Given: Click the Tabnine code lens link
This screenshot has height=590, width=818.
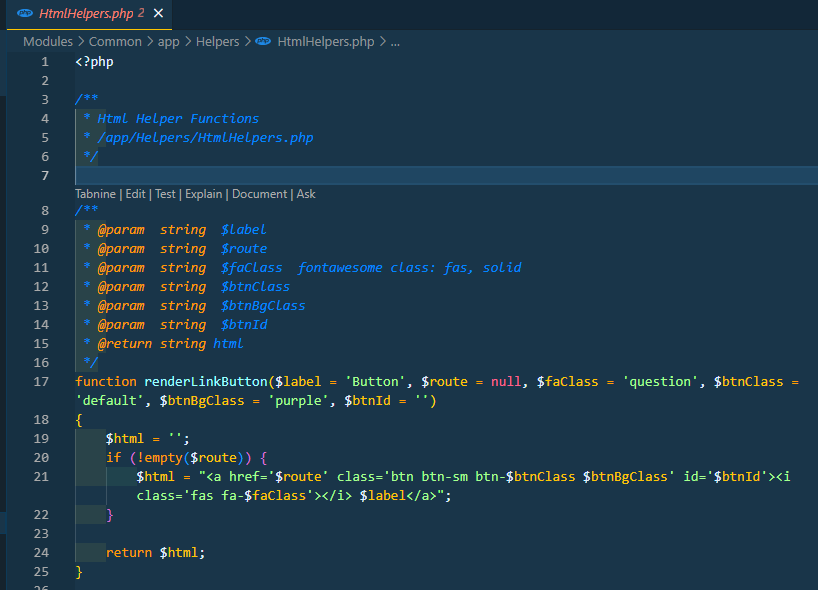Looking at the screenshot, I should tap(95, 194).
